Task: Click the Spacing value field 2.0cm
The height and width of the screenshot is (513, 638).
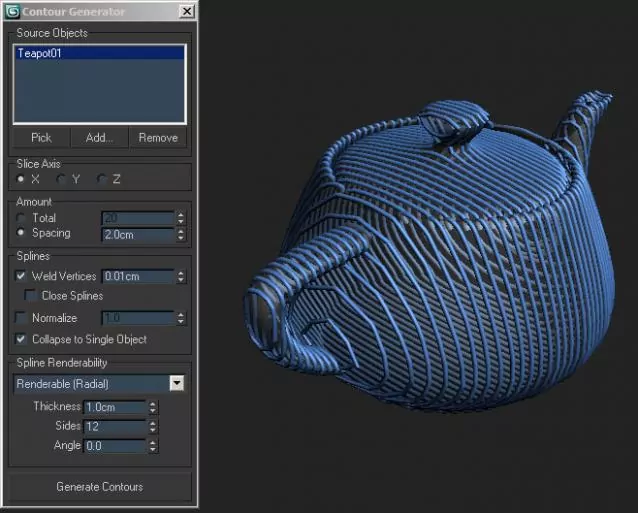Action: click(x=137, y=234)
